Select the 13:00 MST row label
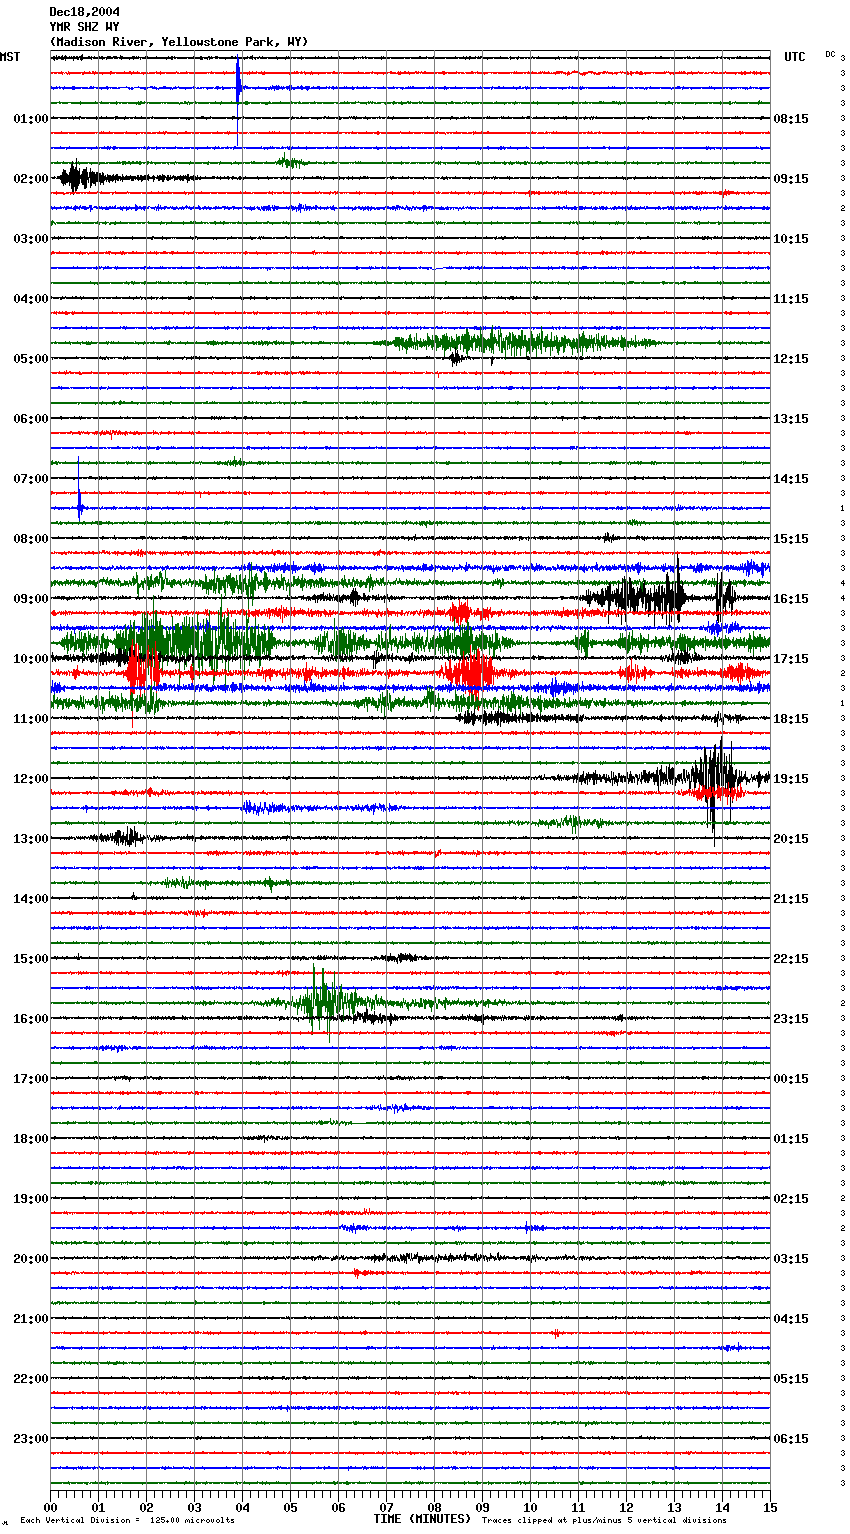This screenshot has width=850, height=1534. tap(31, 839)
